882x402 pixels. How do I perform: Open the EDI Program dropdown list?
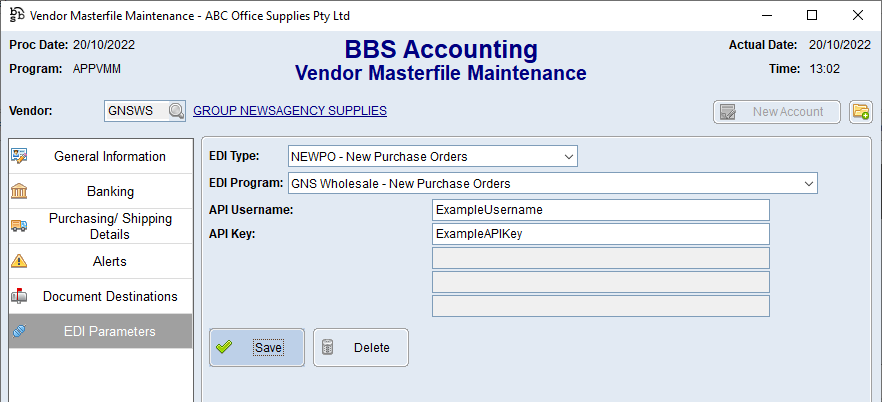pos(807,184)
